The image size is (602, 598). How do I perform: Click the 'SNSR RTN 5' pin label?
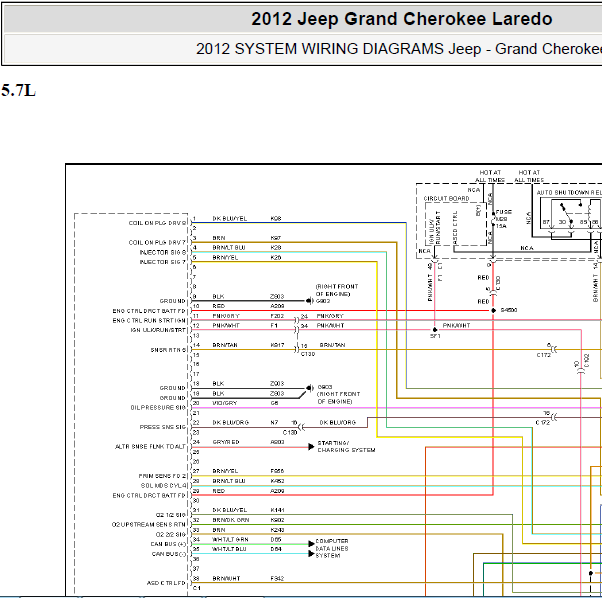pos(169,350)
